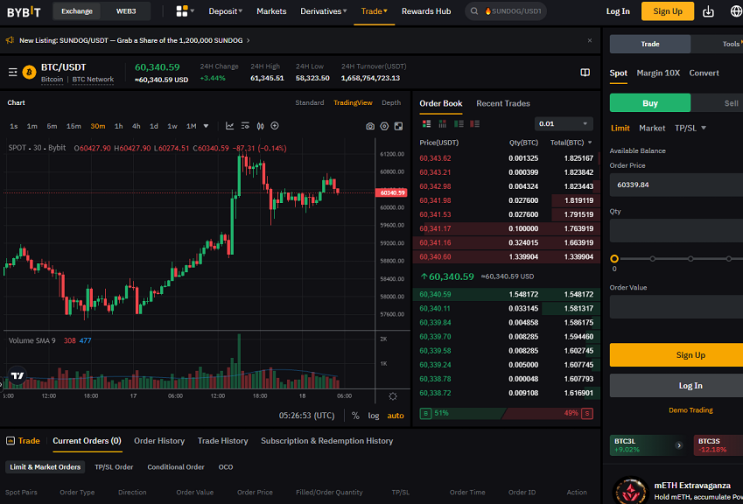The height and width of the screenshot is (504, 743).
Task: Select Buy side toggle
Action: (650, 103)
